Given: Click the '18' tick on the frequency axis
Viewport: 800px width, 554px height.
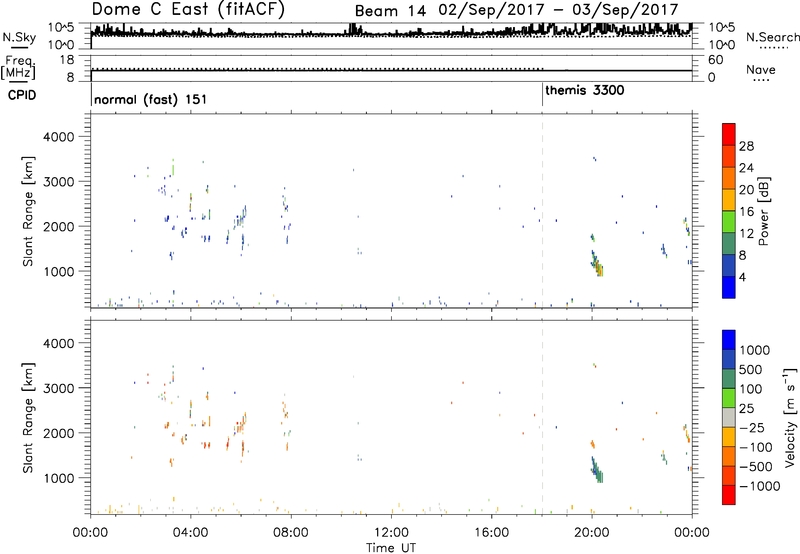Looking at the screenshot, I should pyautogui.click(x=67, y=60).
